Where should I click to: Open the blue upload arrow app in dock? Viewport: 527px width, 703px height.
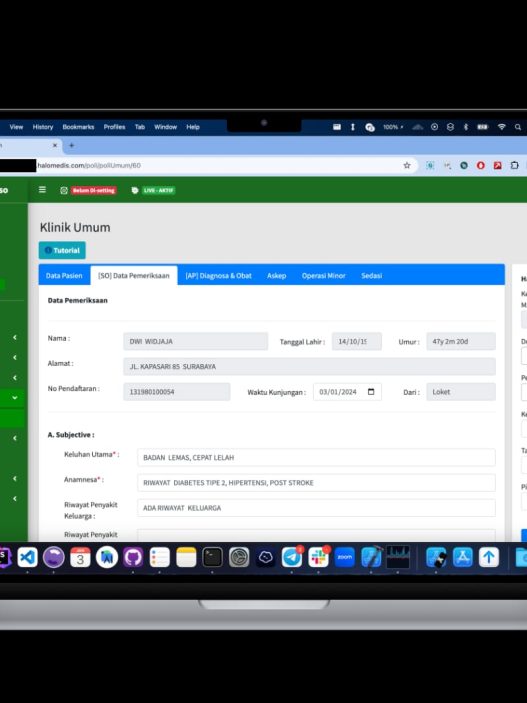(x=489, y=557)
